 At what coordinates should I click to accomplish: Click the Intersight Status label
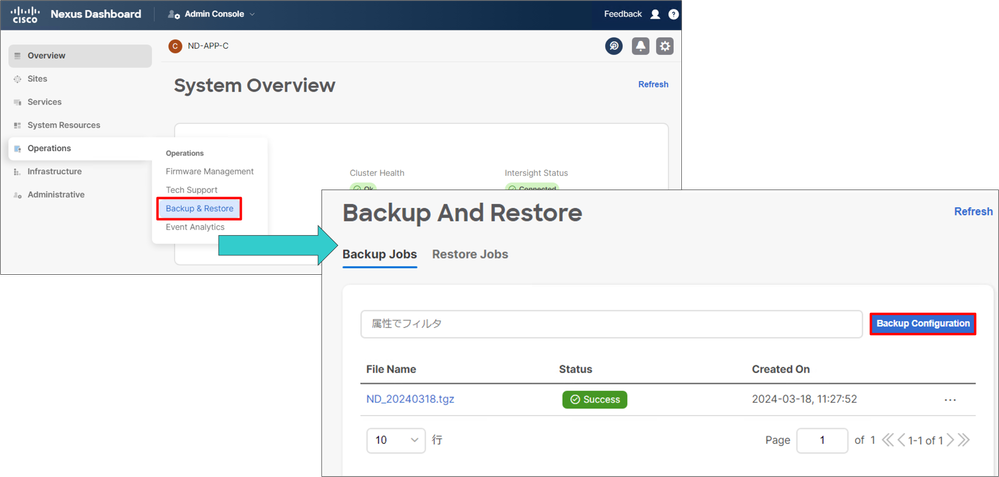tap(536, 173)
